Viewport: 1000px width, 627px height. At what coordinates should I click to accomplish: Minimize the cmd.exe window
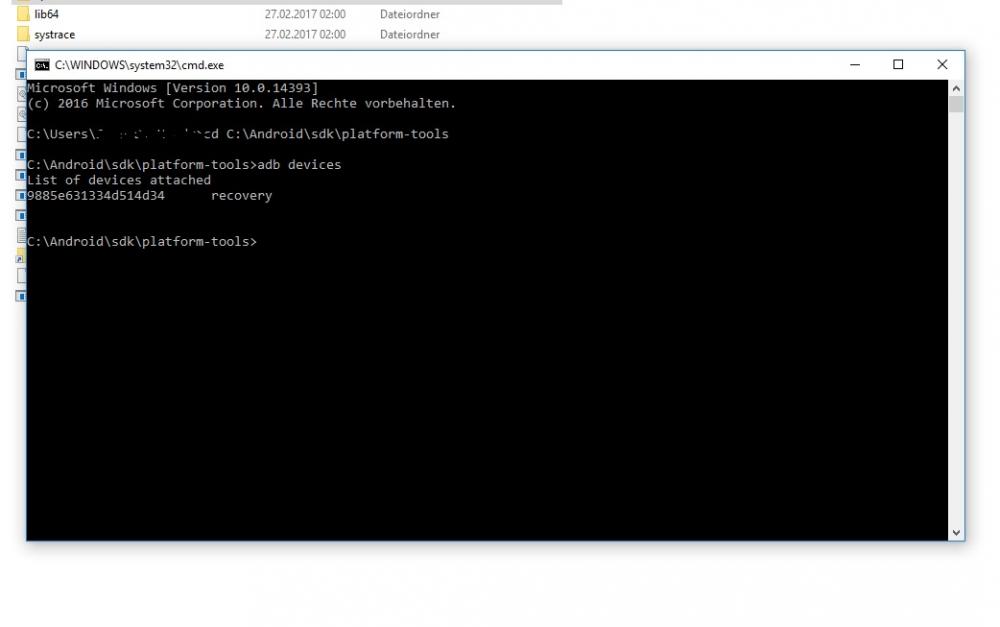pos(855,65)
